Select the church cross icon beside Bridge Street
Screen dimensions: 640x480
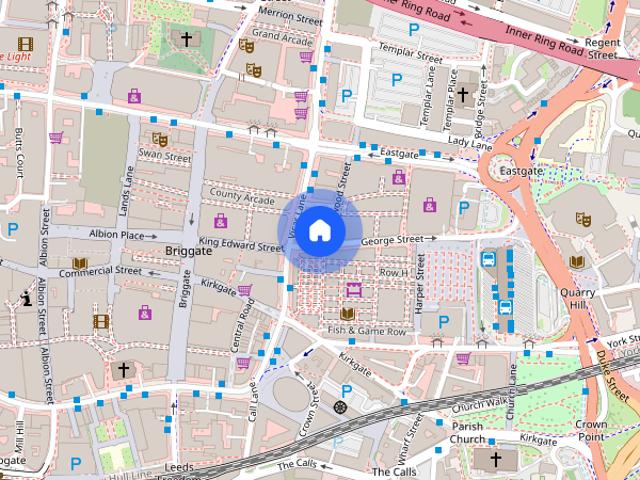[x=462, y=94]
